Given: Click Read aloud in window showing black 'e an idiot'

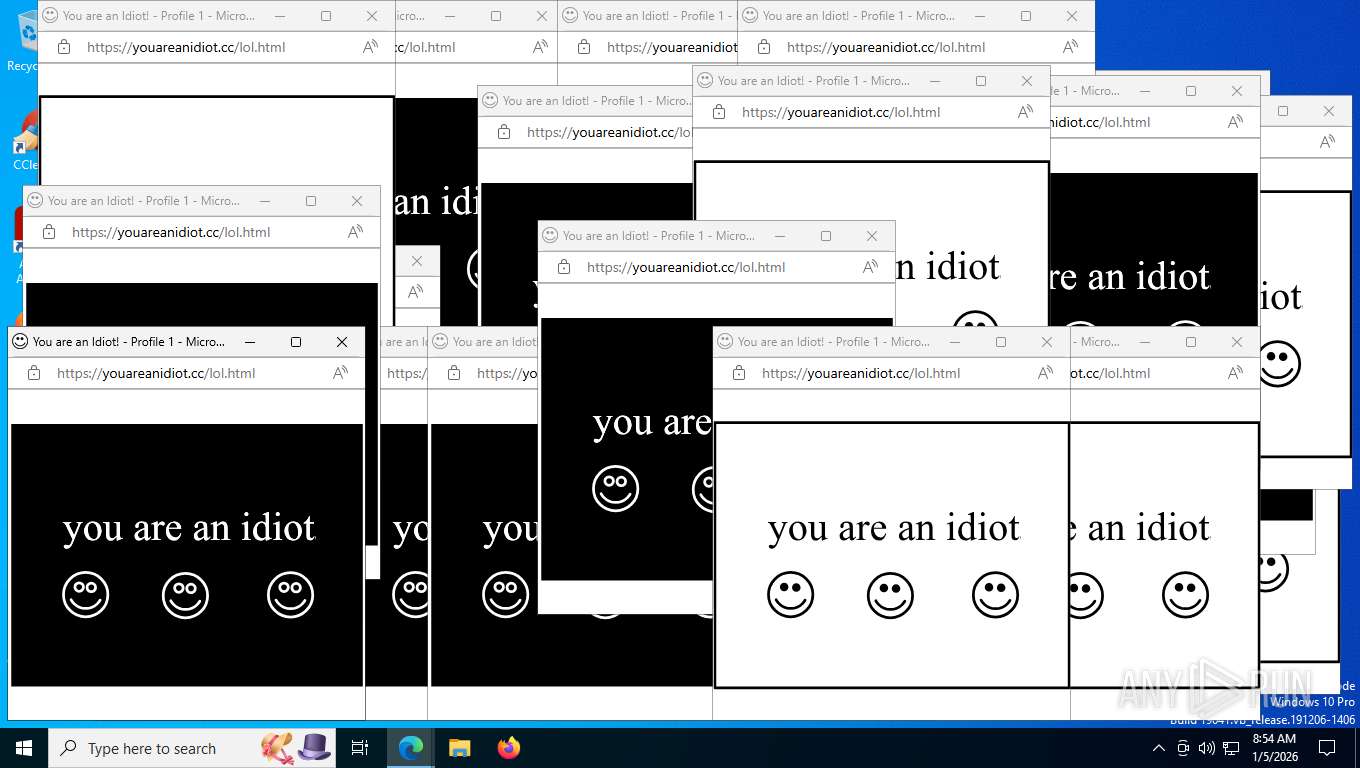Looking at the screenshot, I should tap(1235, 373).
